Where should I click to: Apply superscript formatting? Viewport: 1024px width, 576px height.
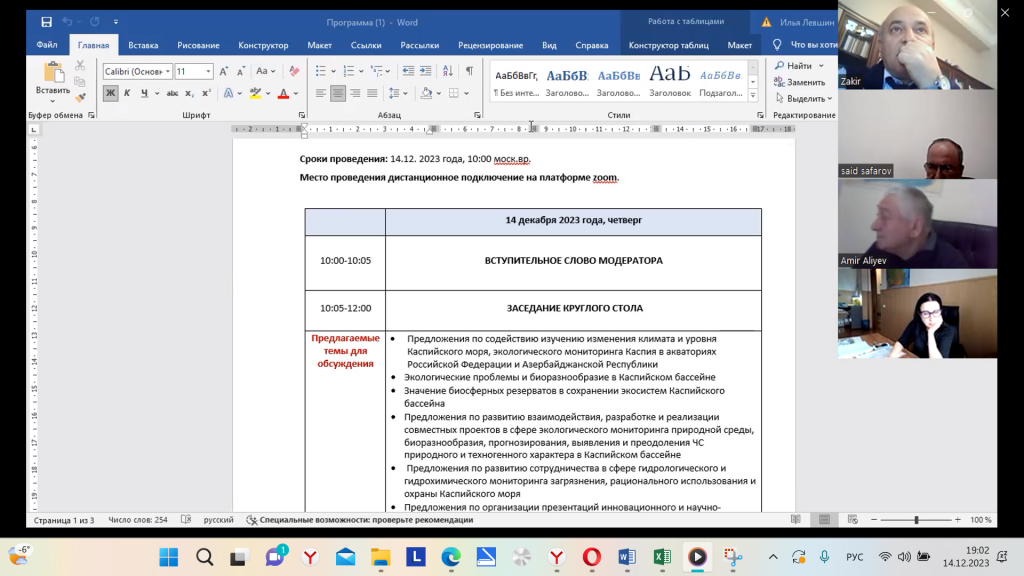(x=206, y=93)
